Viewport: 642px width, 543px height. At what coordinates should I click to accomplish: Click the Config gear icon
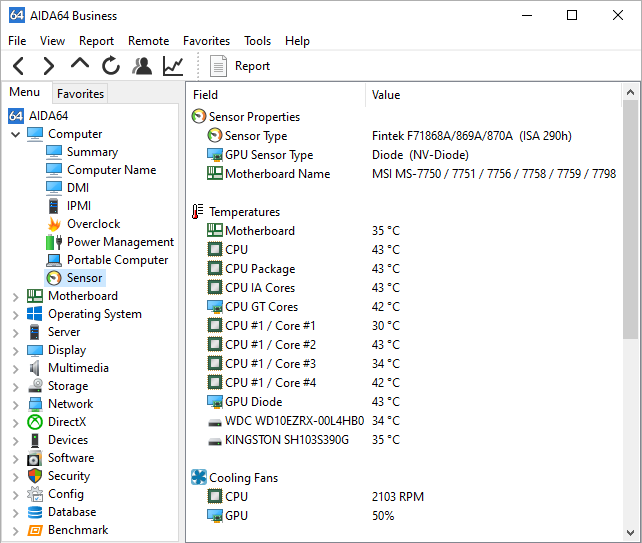(35, 494)
